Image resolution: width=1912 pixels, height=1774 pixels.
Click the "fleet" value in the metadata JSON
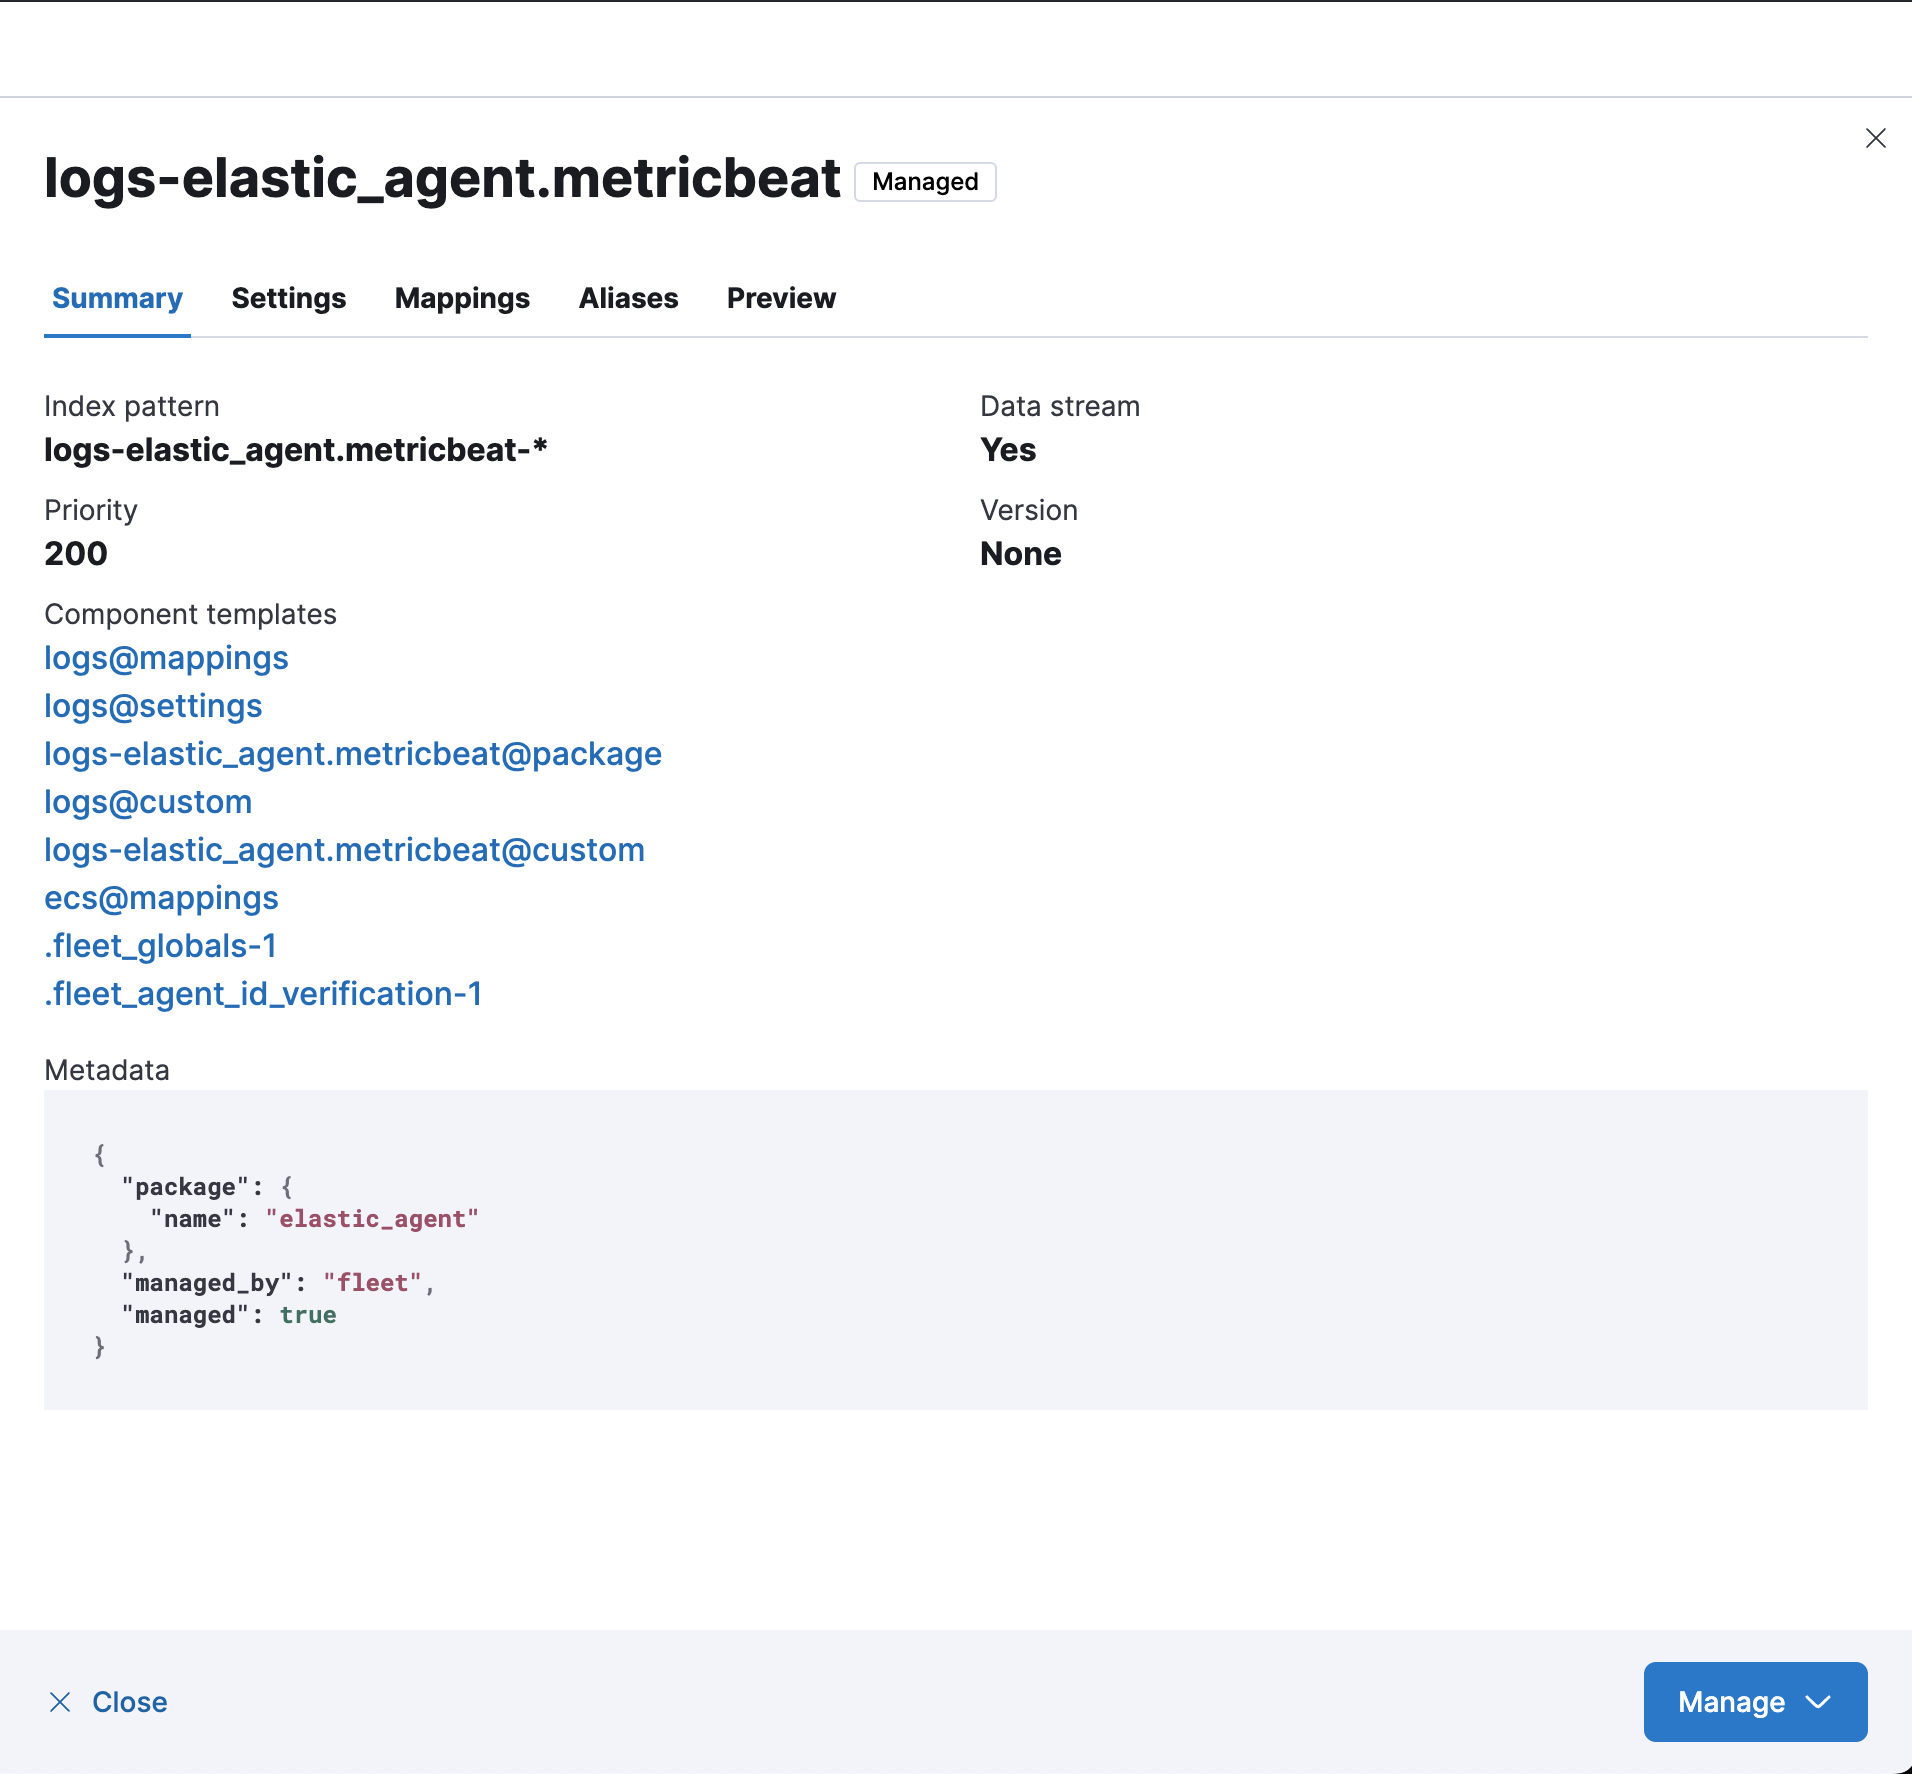click(x=372, y=1283)
